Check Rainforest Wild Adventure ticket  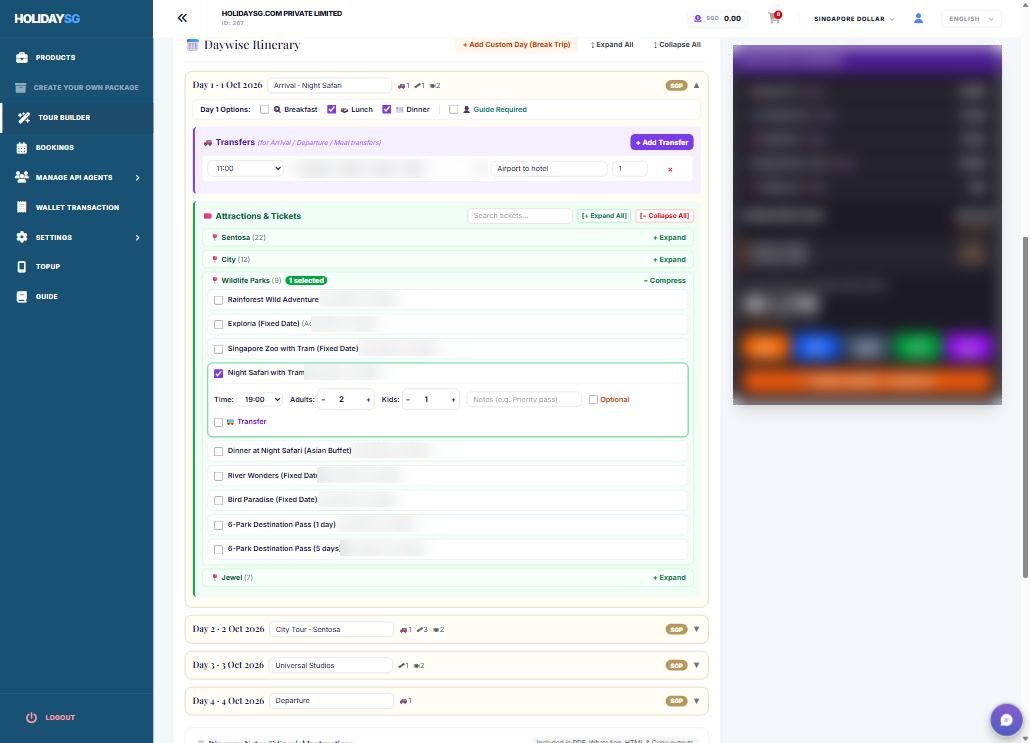[x=219, y=300]
